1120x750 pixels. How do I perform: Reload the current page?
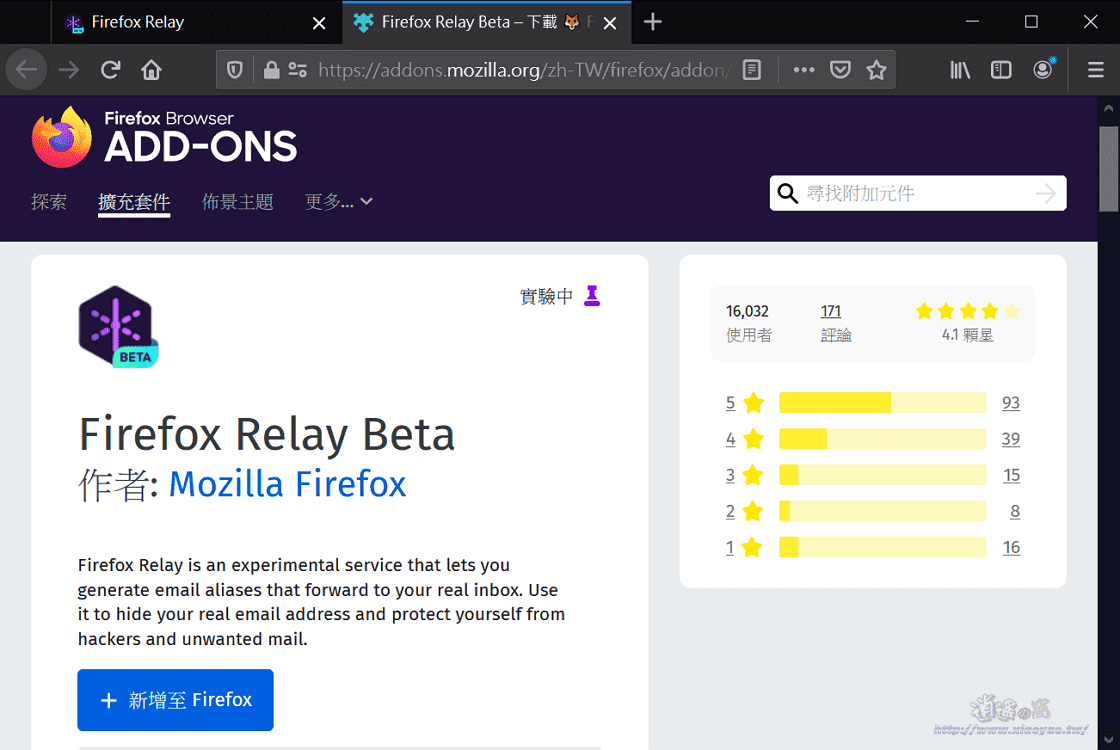(110, 70)
